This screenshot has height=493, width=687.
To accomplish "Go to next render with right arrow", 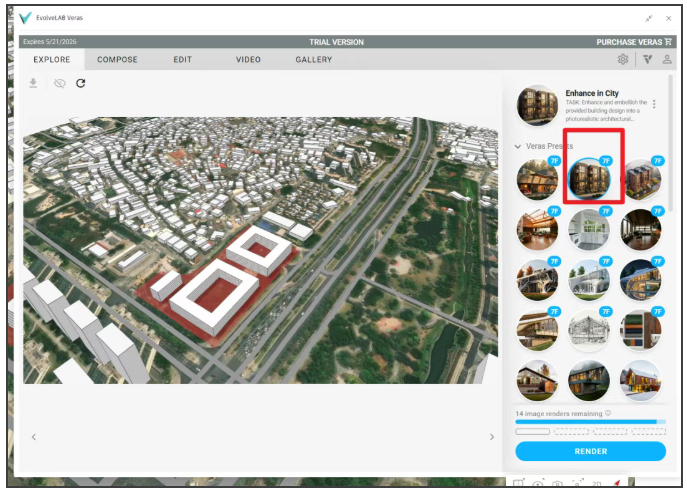I will click(x=492, y=436).
